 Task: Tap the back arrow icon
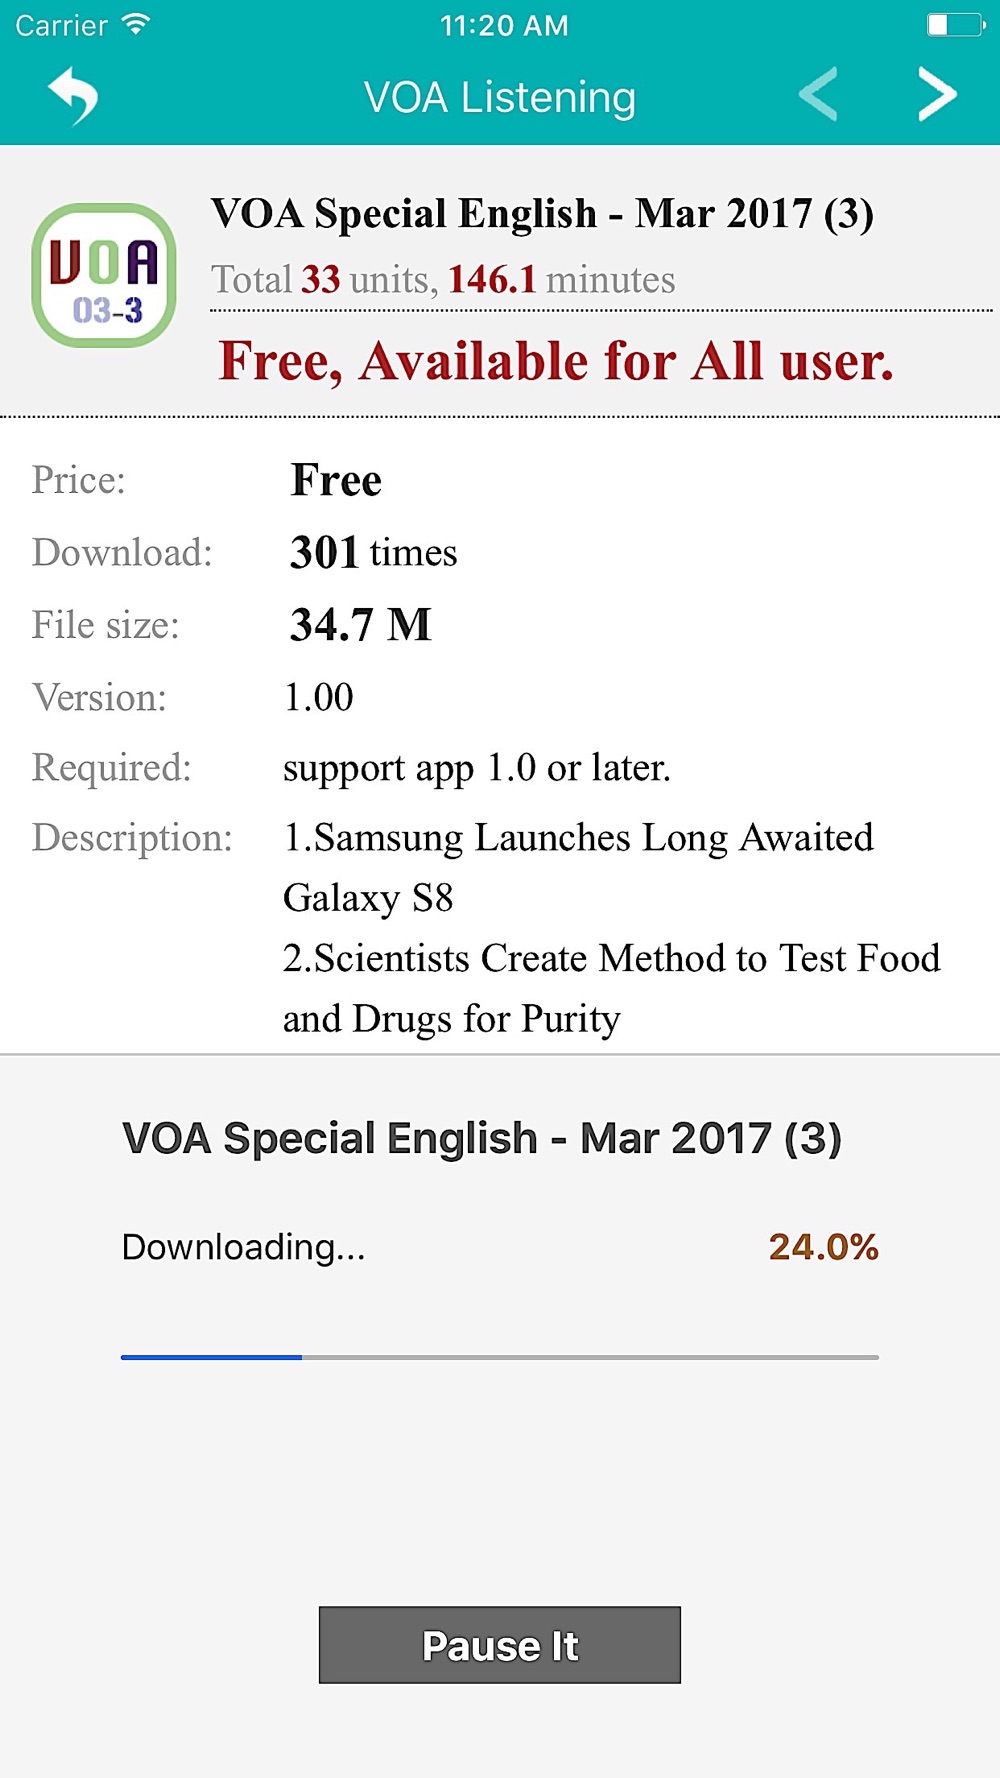(74, 96)
